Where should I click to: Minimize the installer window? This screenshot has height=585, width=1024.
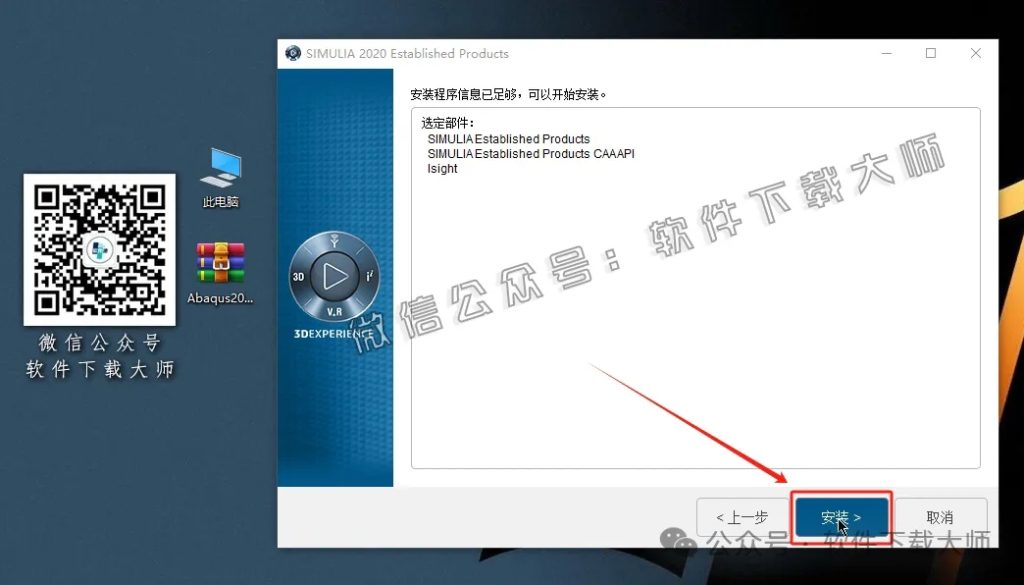click(x=886, y=53)
